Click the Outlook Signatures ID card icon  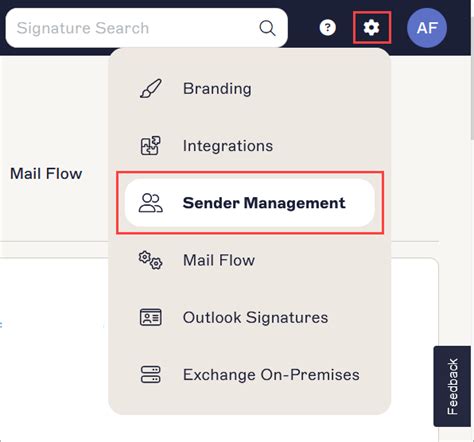151,317
